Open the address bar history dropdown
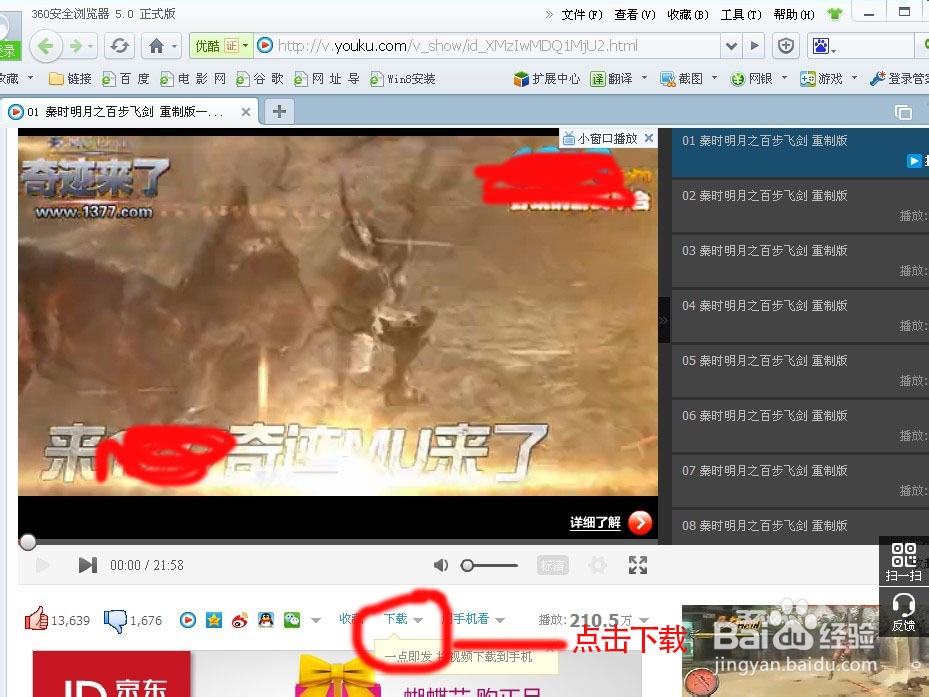Viewport: 929px width, 697px height. coord(731,46)
